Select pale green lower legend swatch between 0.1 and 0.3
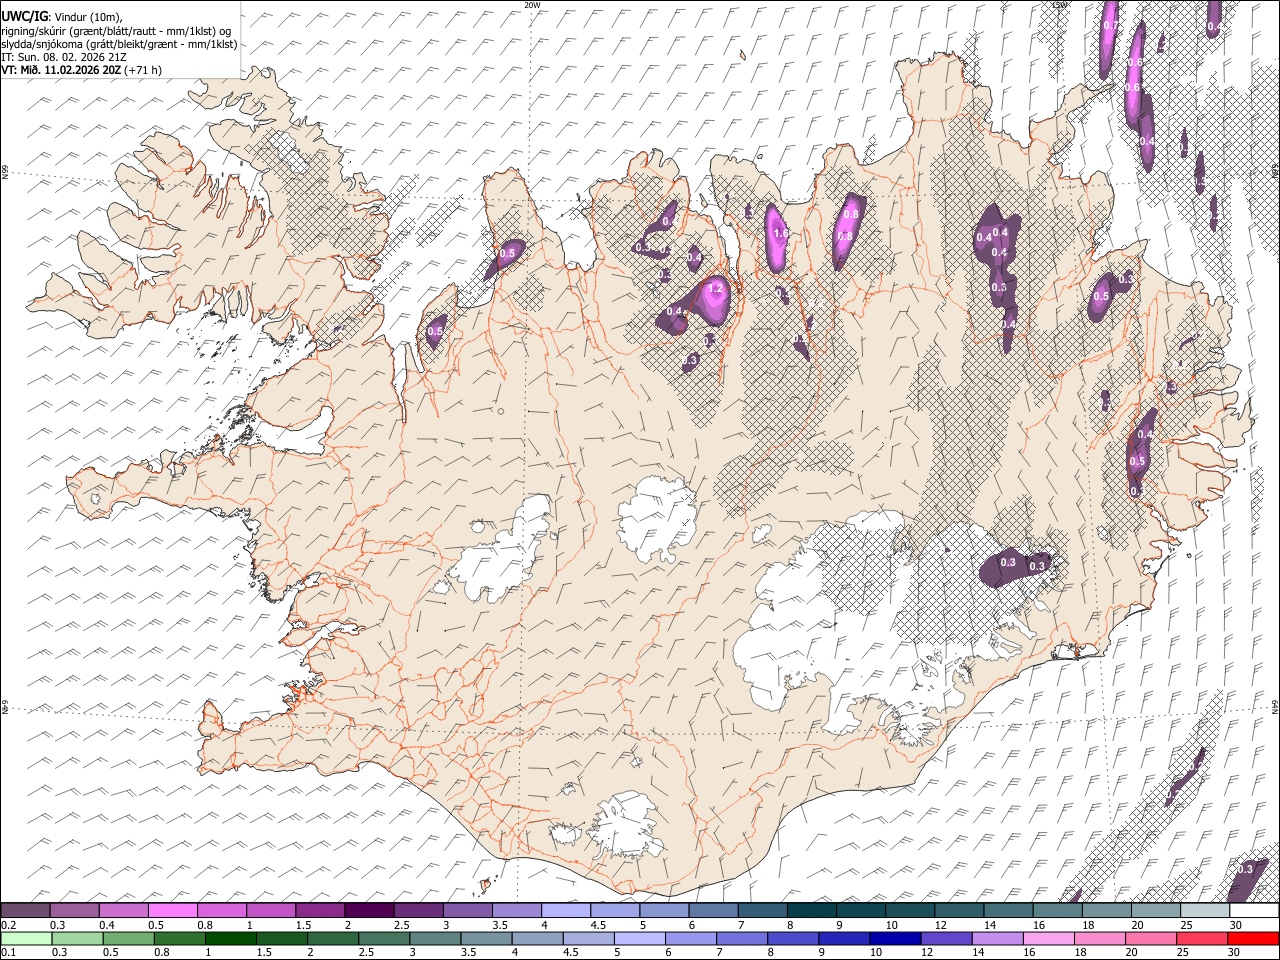This screenshot has height=960, width=1280. (26, 938)
